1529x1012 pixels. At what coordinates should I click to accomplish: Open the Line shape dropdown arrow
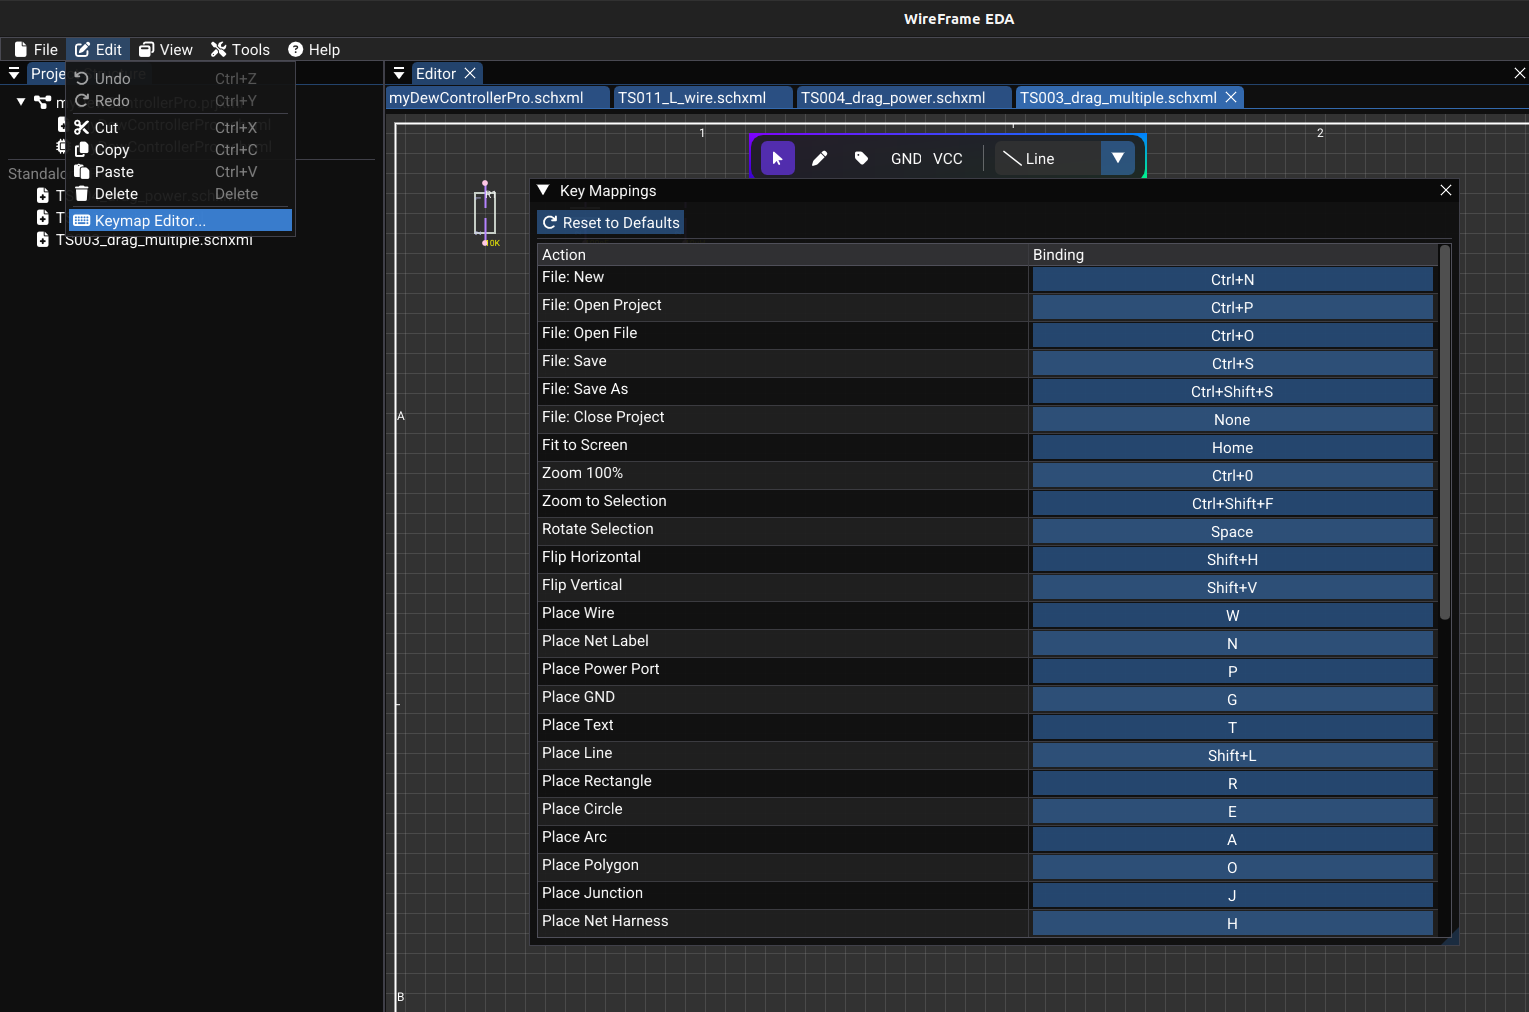(1118, 158)
